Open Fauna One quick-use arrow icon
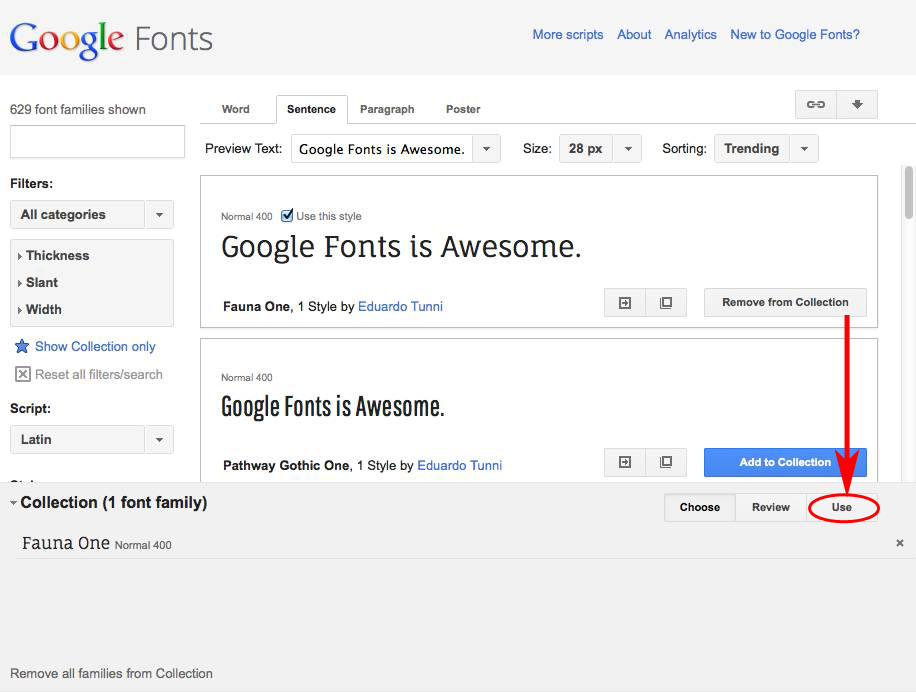Viewport: 916px width, 692px height. (624, 302)
